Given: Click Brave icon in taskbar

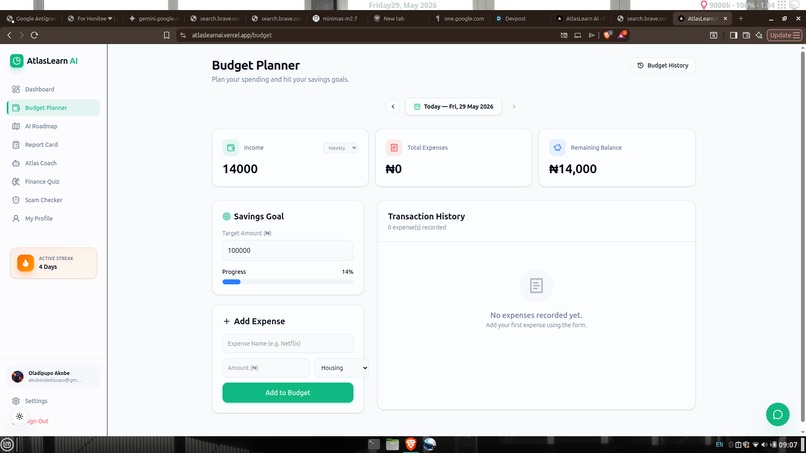Looking at the screenshot, I should click(x=411, y=444).
